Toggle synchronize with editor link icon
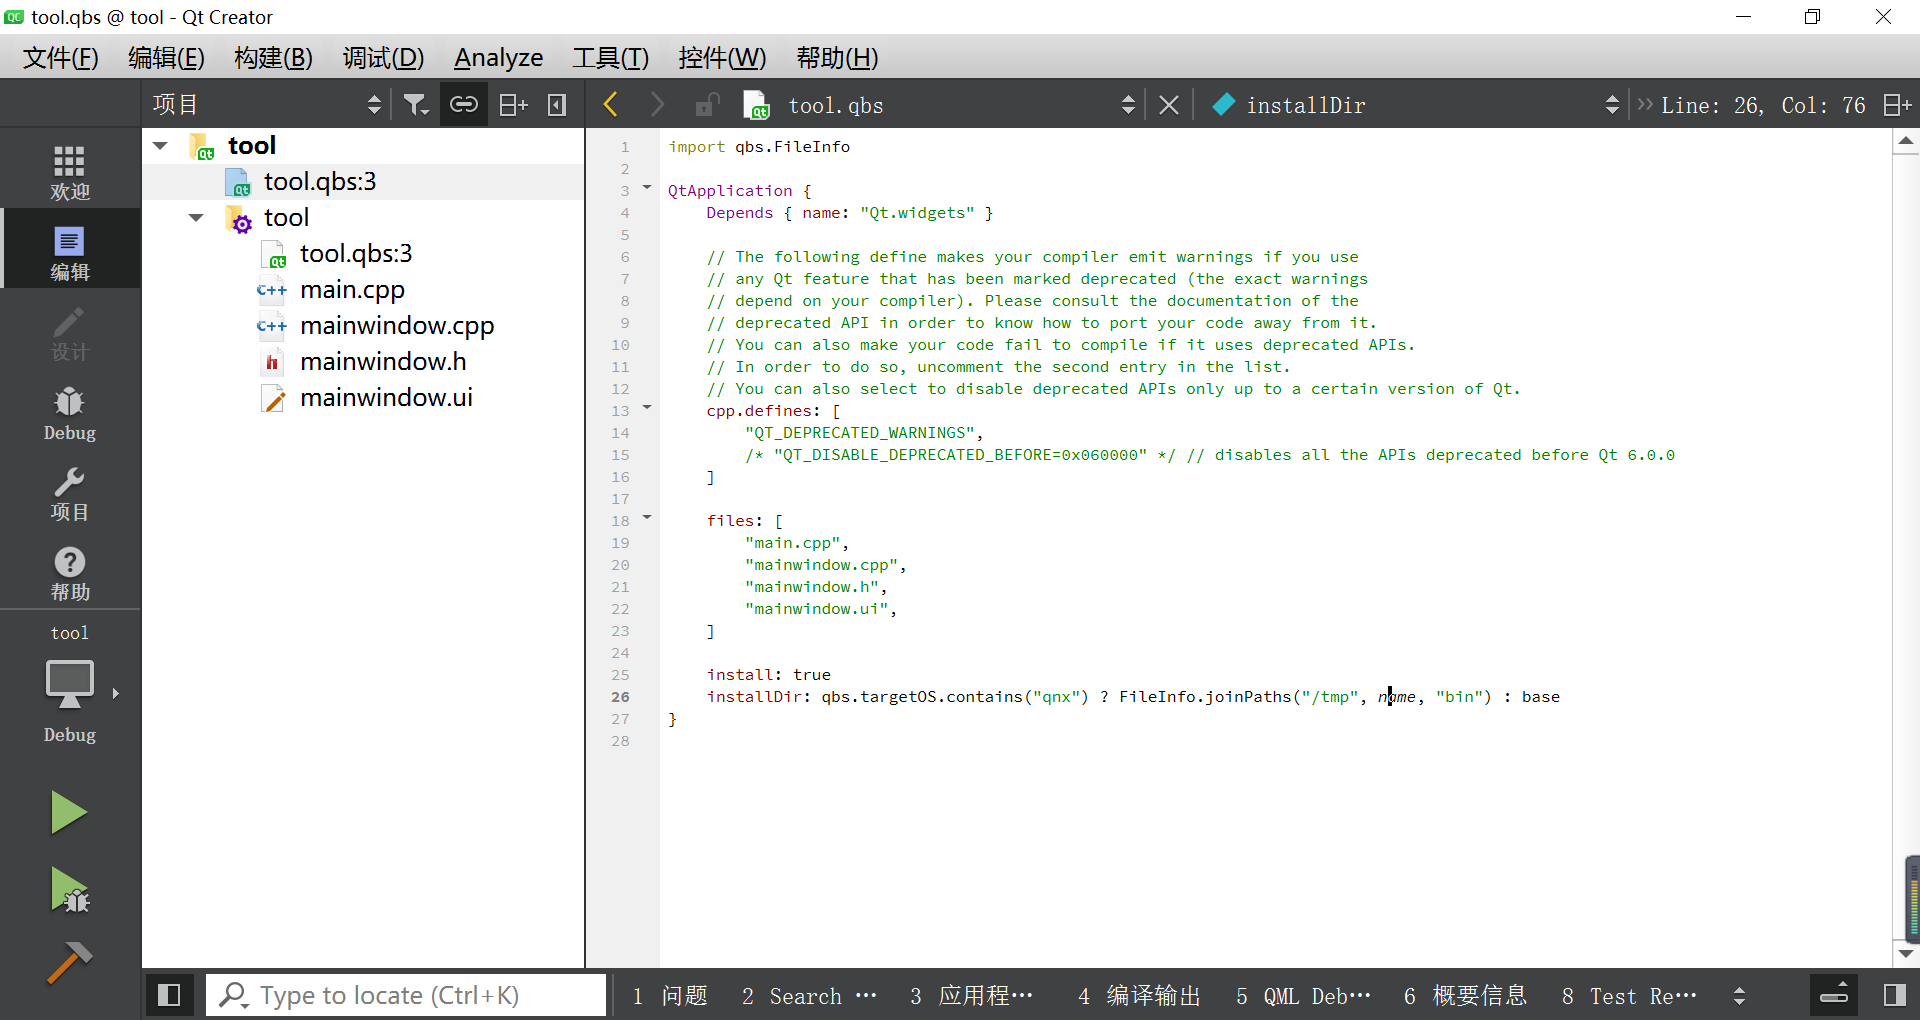The height and width of the screenshot is (1020, 1920). click(x=464, y=105)
